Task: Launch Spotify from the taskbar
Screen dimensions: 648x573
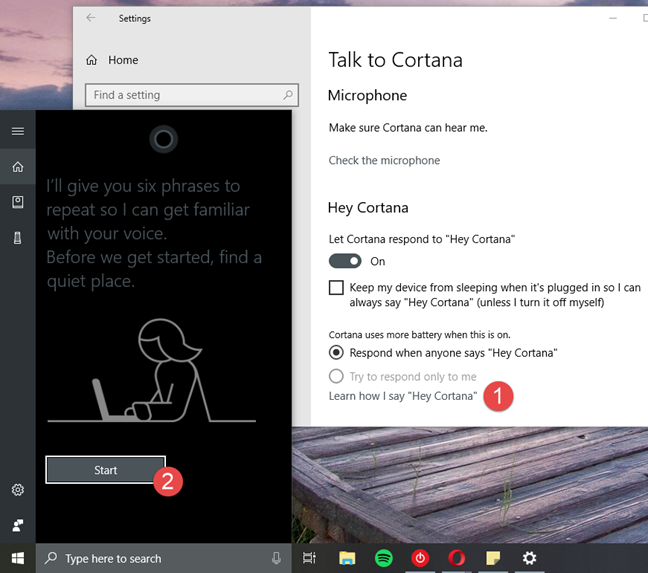Action: coord(384,558)
